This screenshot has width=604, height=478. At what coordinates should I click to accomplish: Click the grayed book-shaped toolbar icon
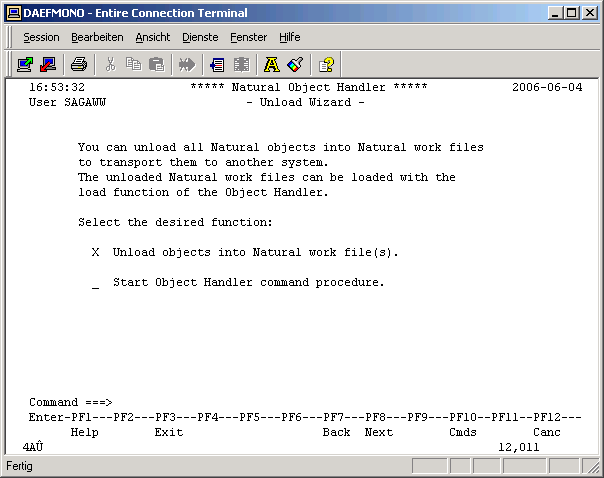point(242,64)
